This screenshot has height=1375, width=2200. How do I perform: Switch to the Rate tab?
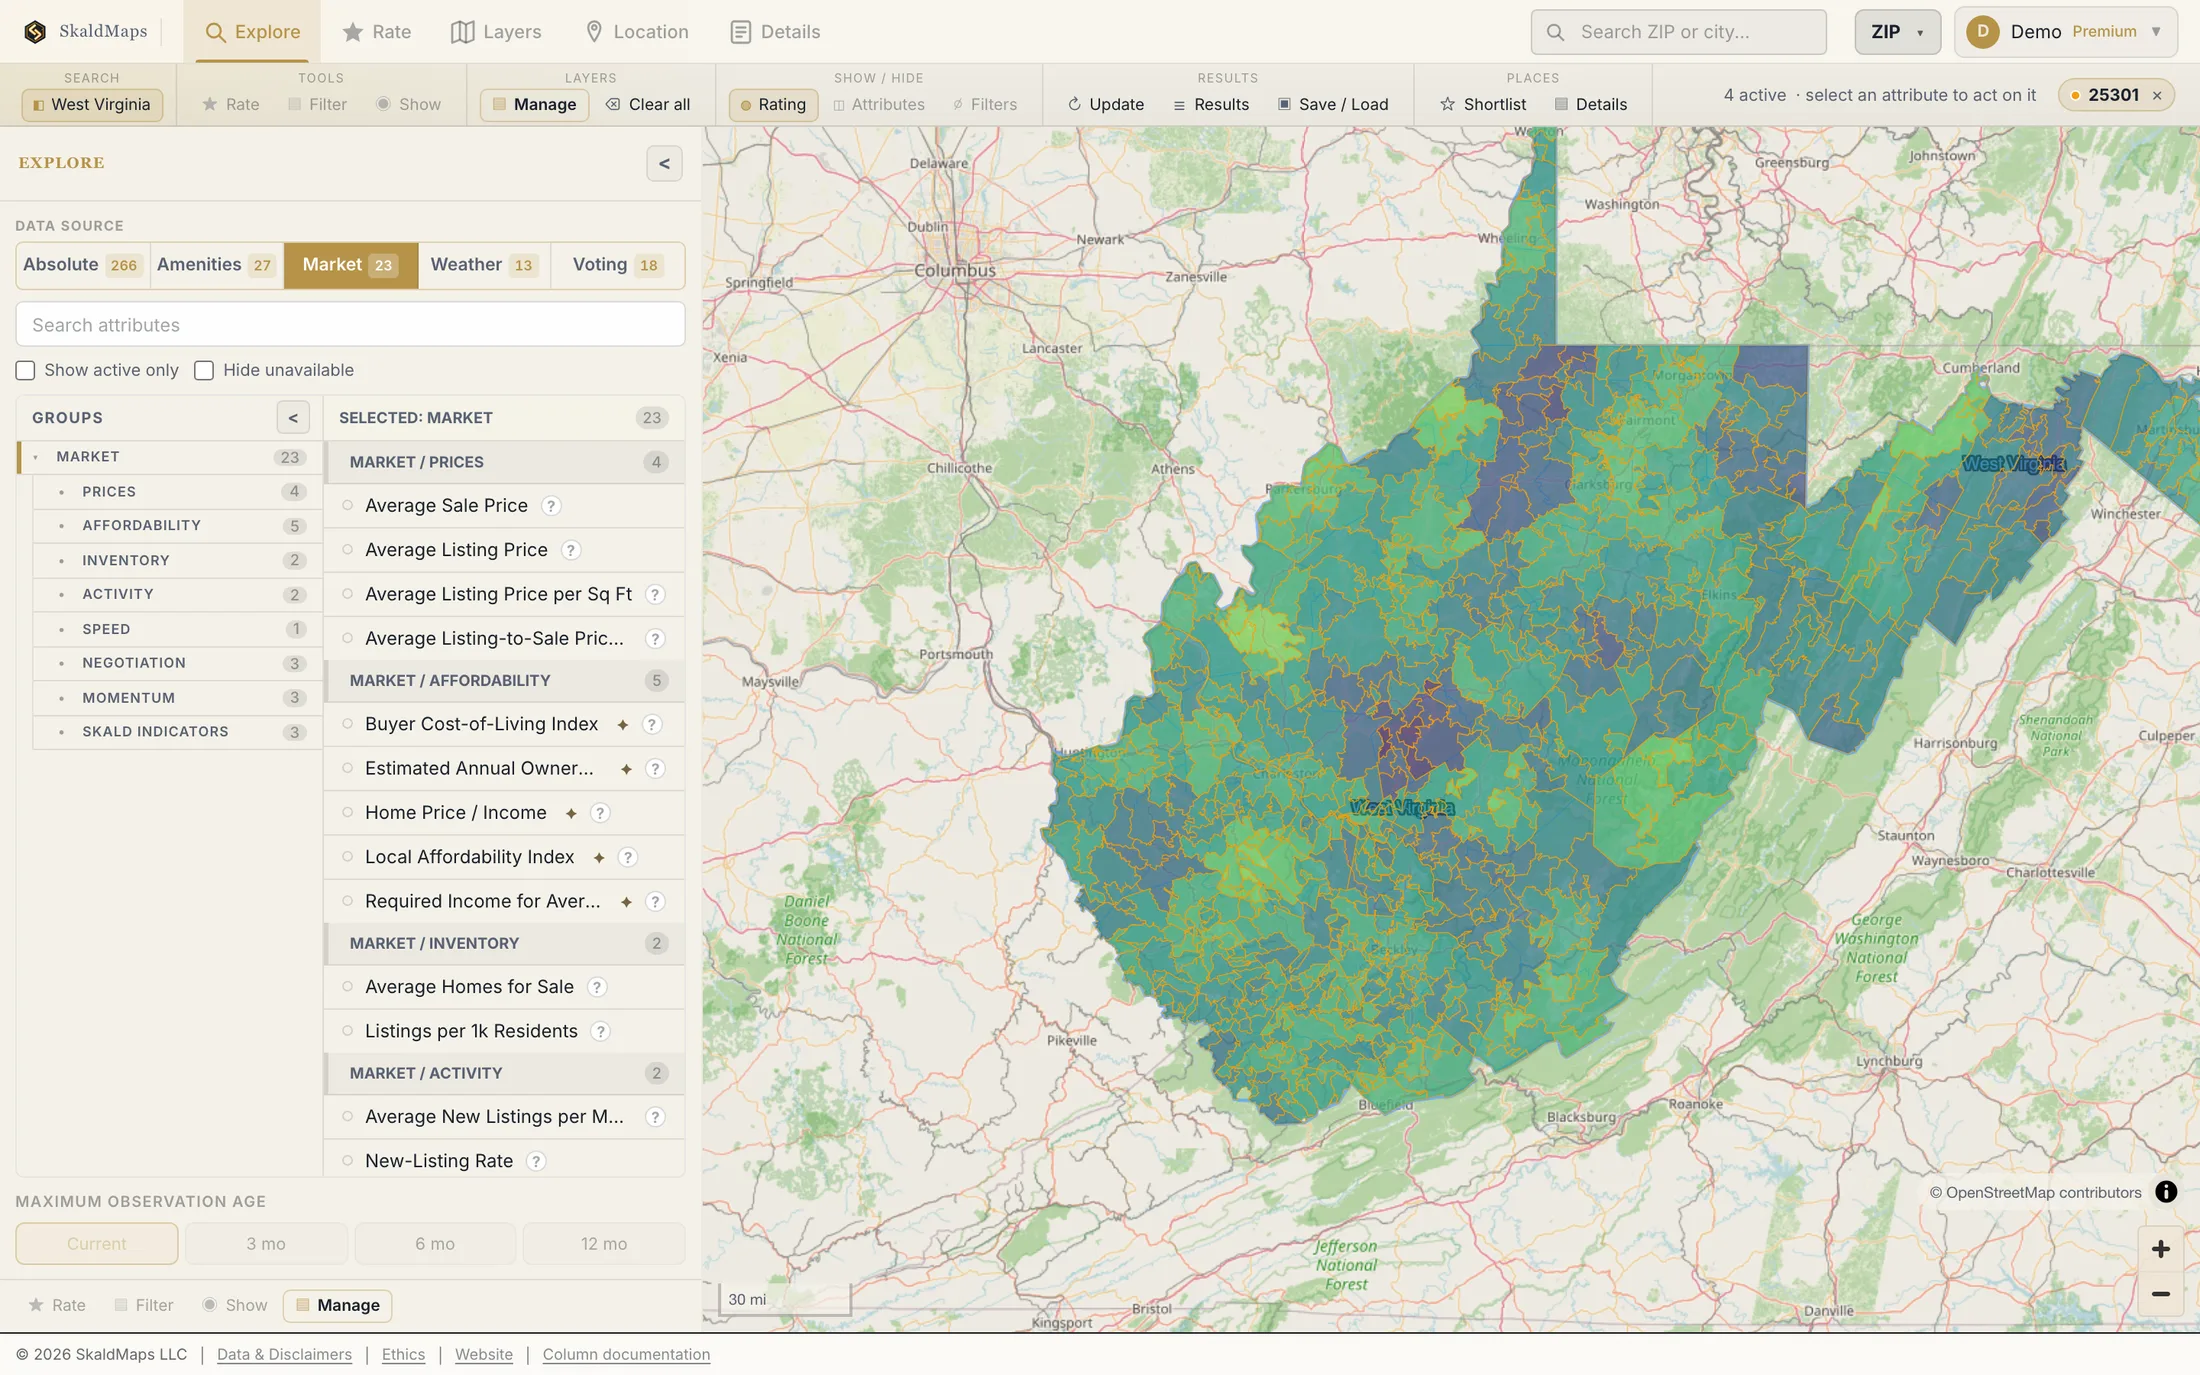[376, 32]
